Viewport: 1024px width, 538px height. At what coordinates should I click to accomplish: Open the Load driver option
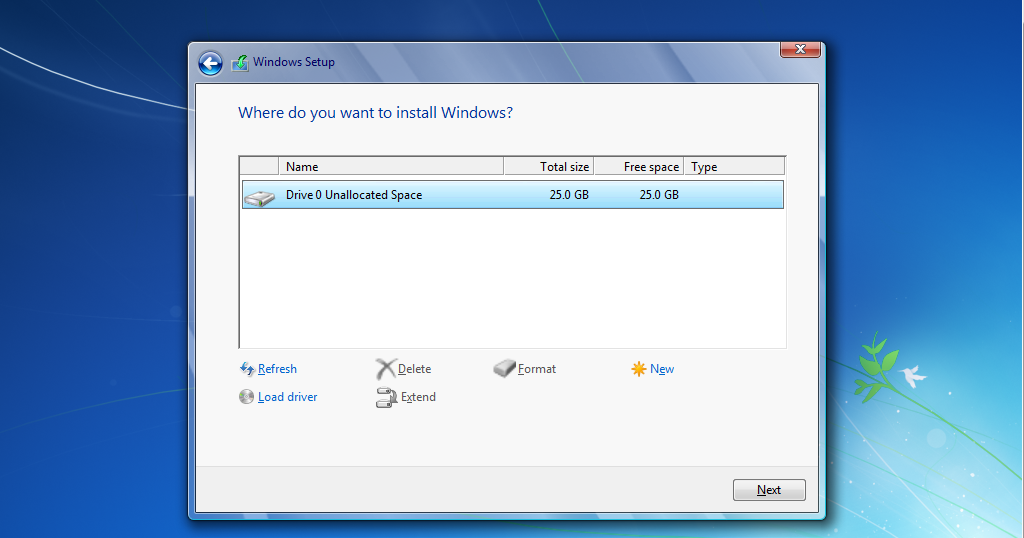point(287,397)
